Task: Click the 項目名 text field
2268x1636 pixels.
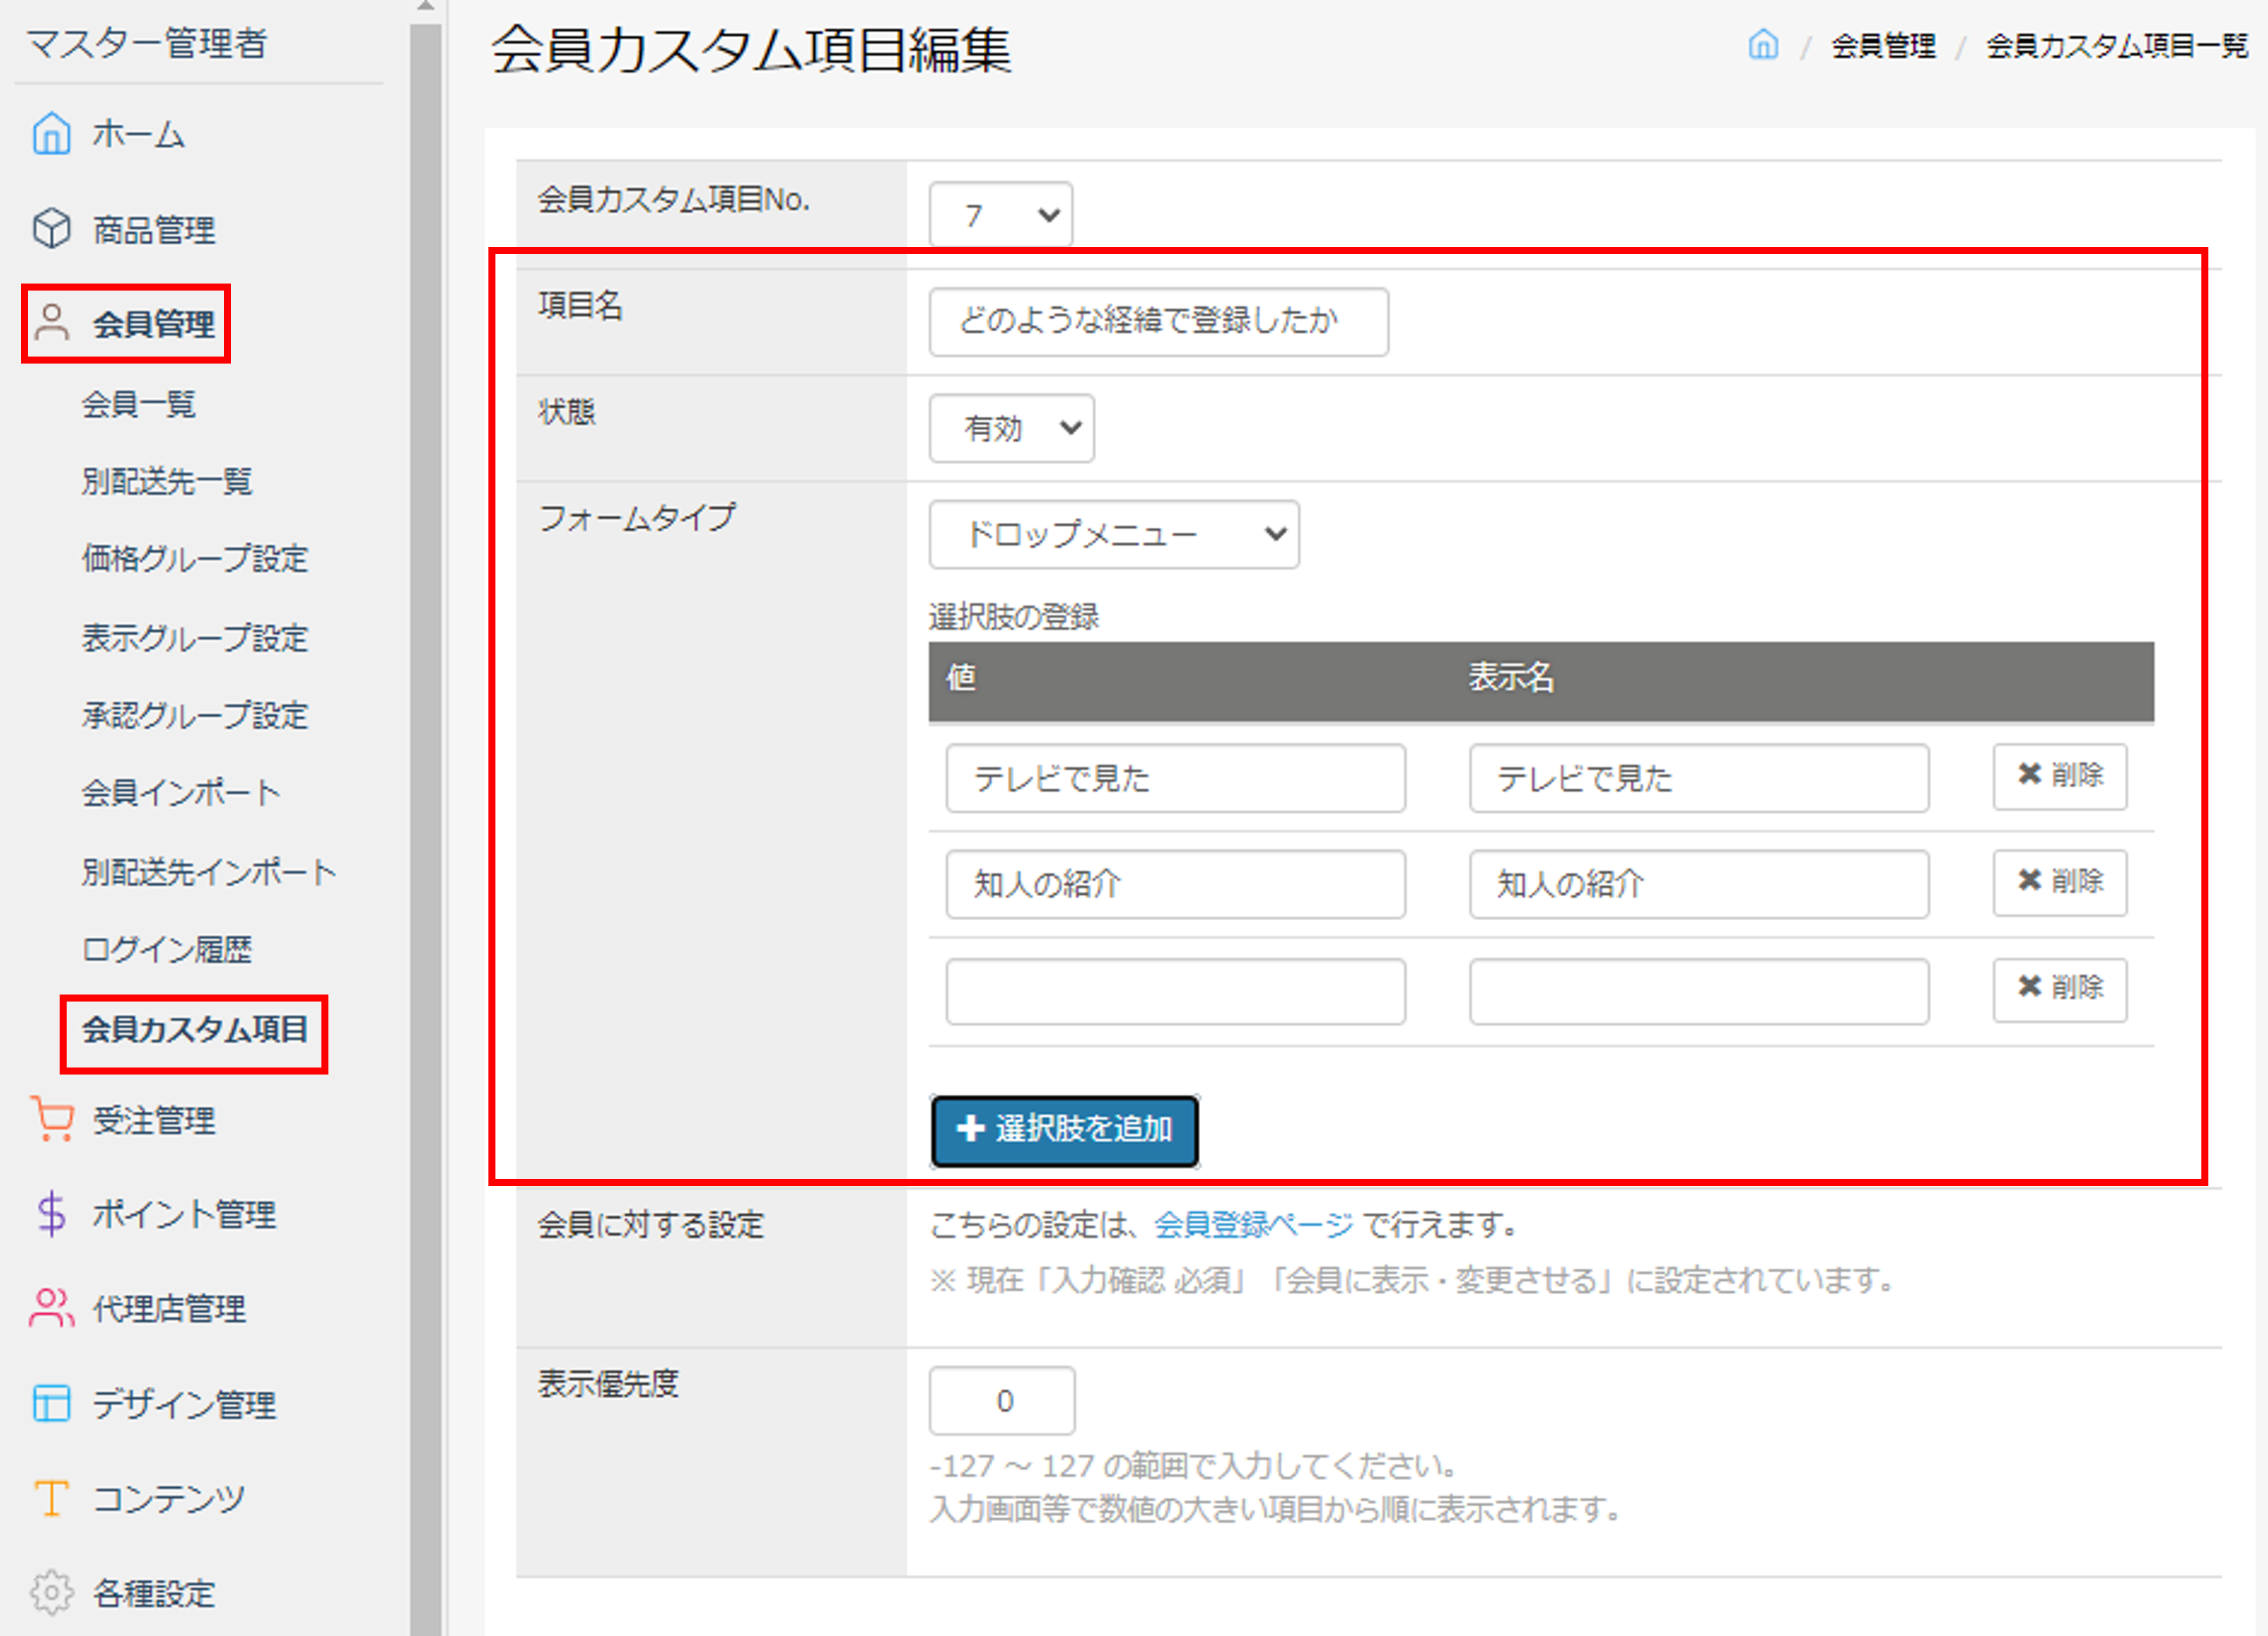Action: [x=1158, y=322]
